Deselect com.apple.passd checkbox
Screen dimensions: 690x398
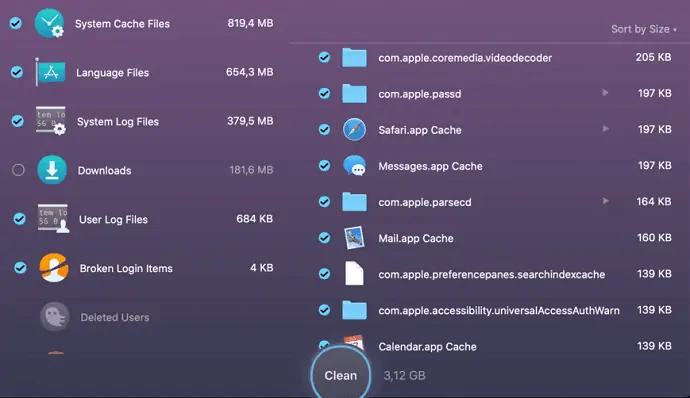coord(324,93)
